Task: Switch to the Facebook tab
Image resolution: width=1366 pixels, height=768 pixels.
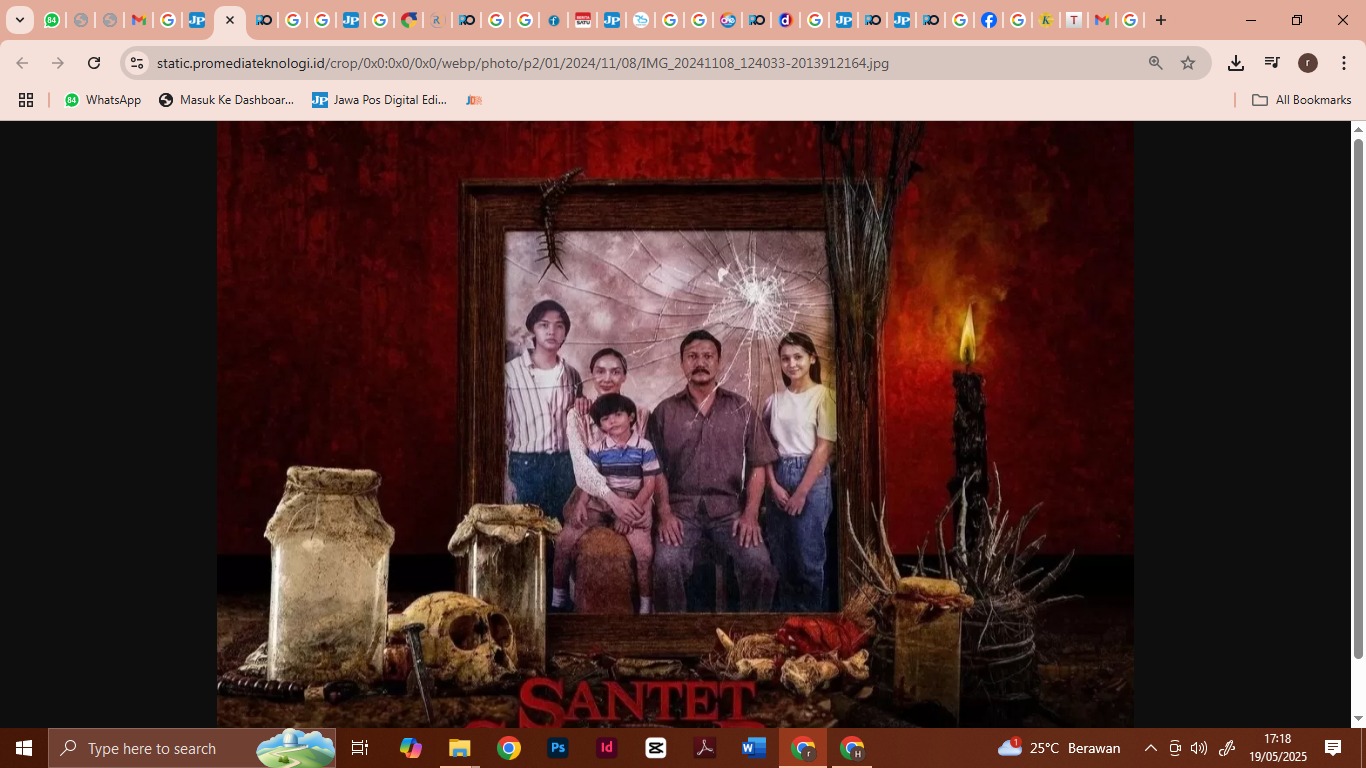Action: point(988,20)
